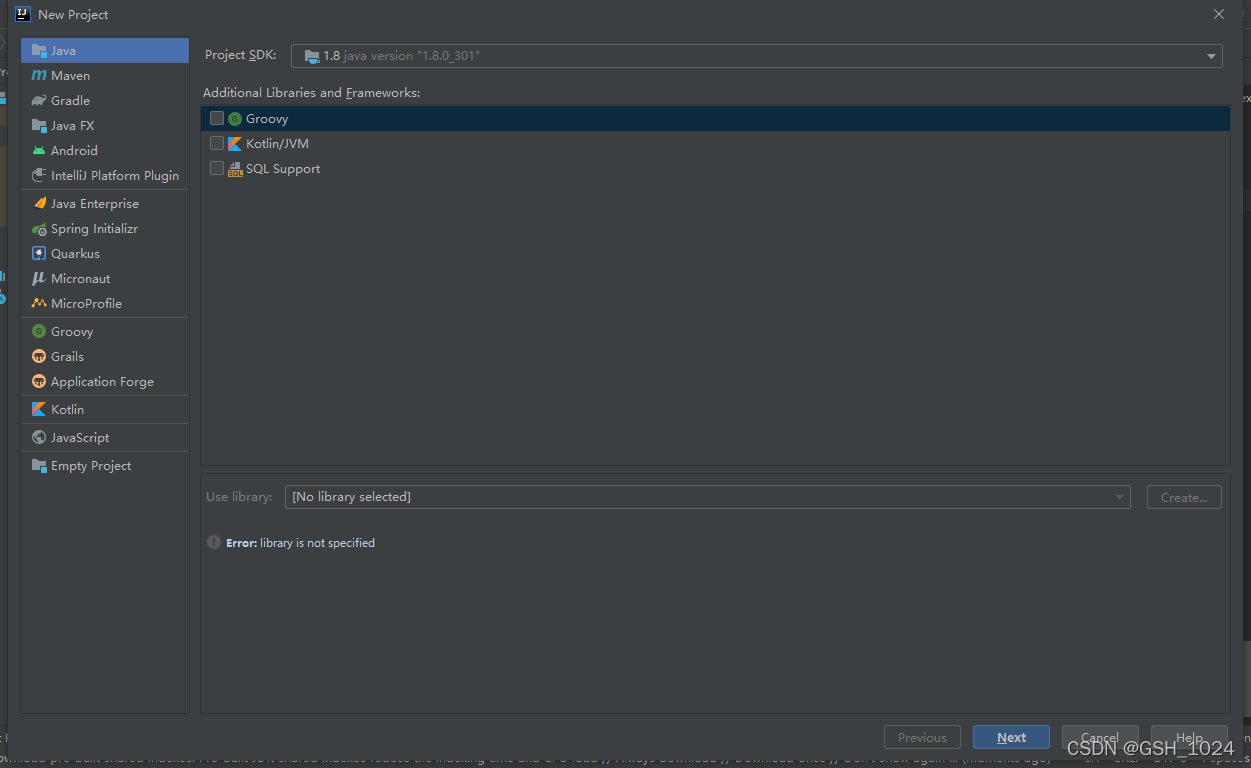Select Android project type
Viewport: 1251px width, 768px height.
coord(105,150)
